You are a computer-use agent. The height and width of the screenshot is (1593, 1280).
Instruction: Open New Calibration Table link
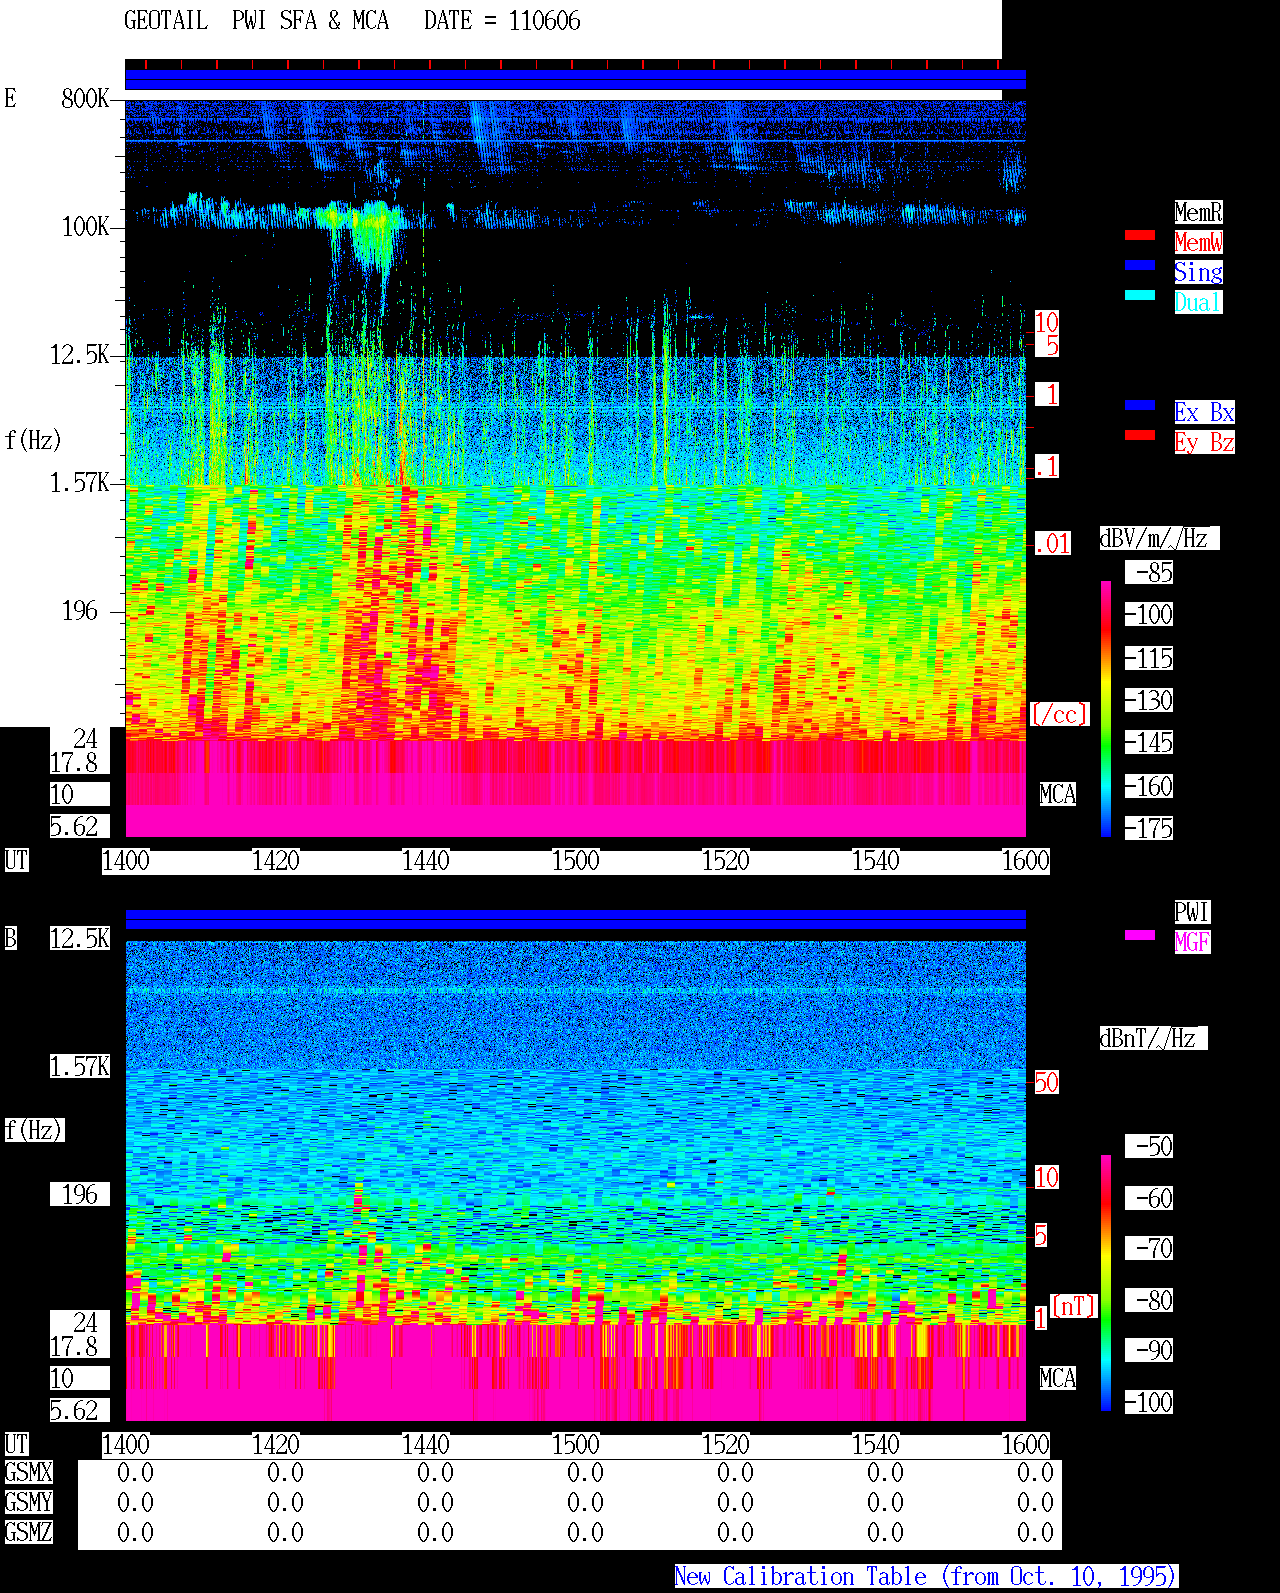pos(926,1576)
